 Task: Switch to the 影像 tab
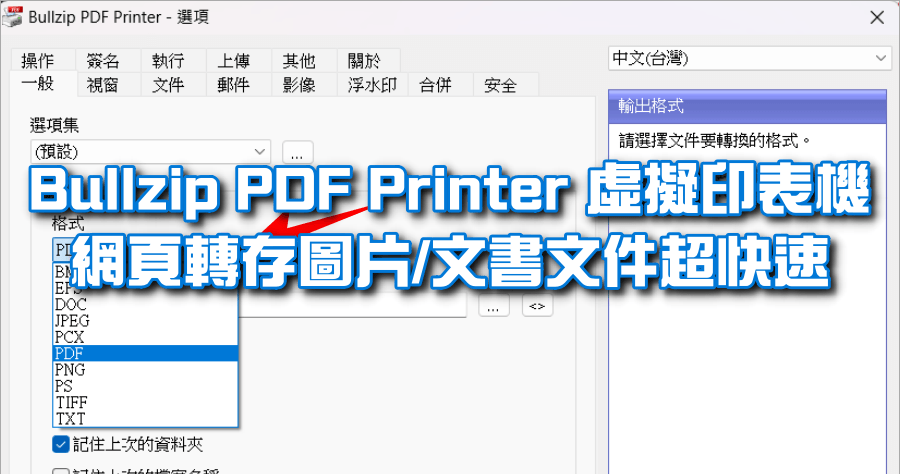pyautogui.click(x=304, y=85)
